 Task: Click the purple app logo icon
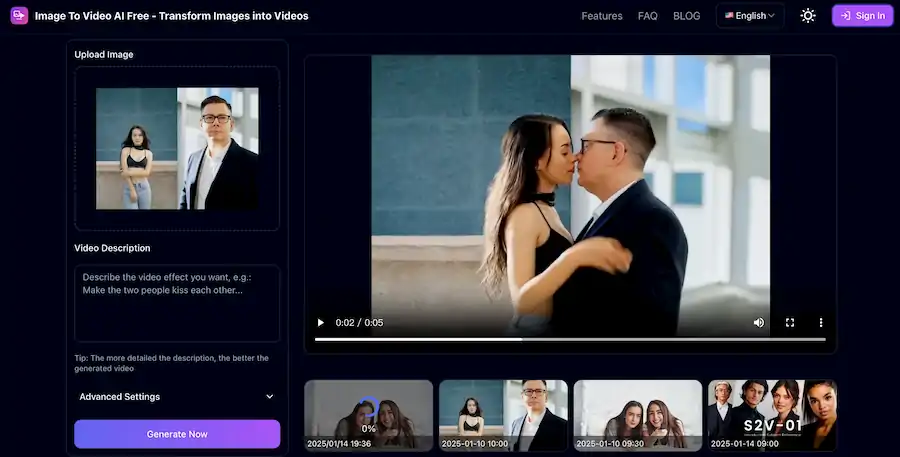(x=19, y=16)
